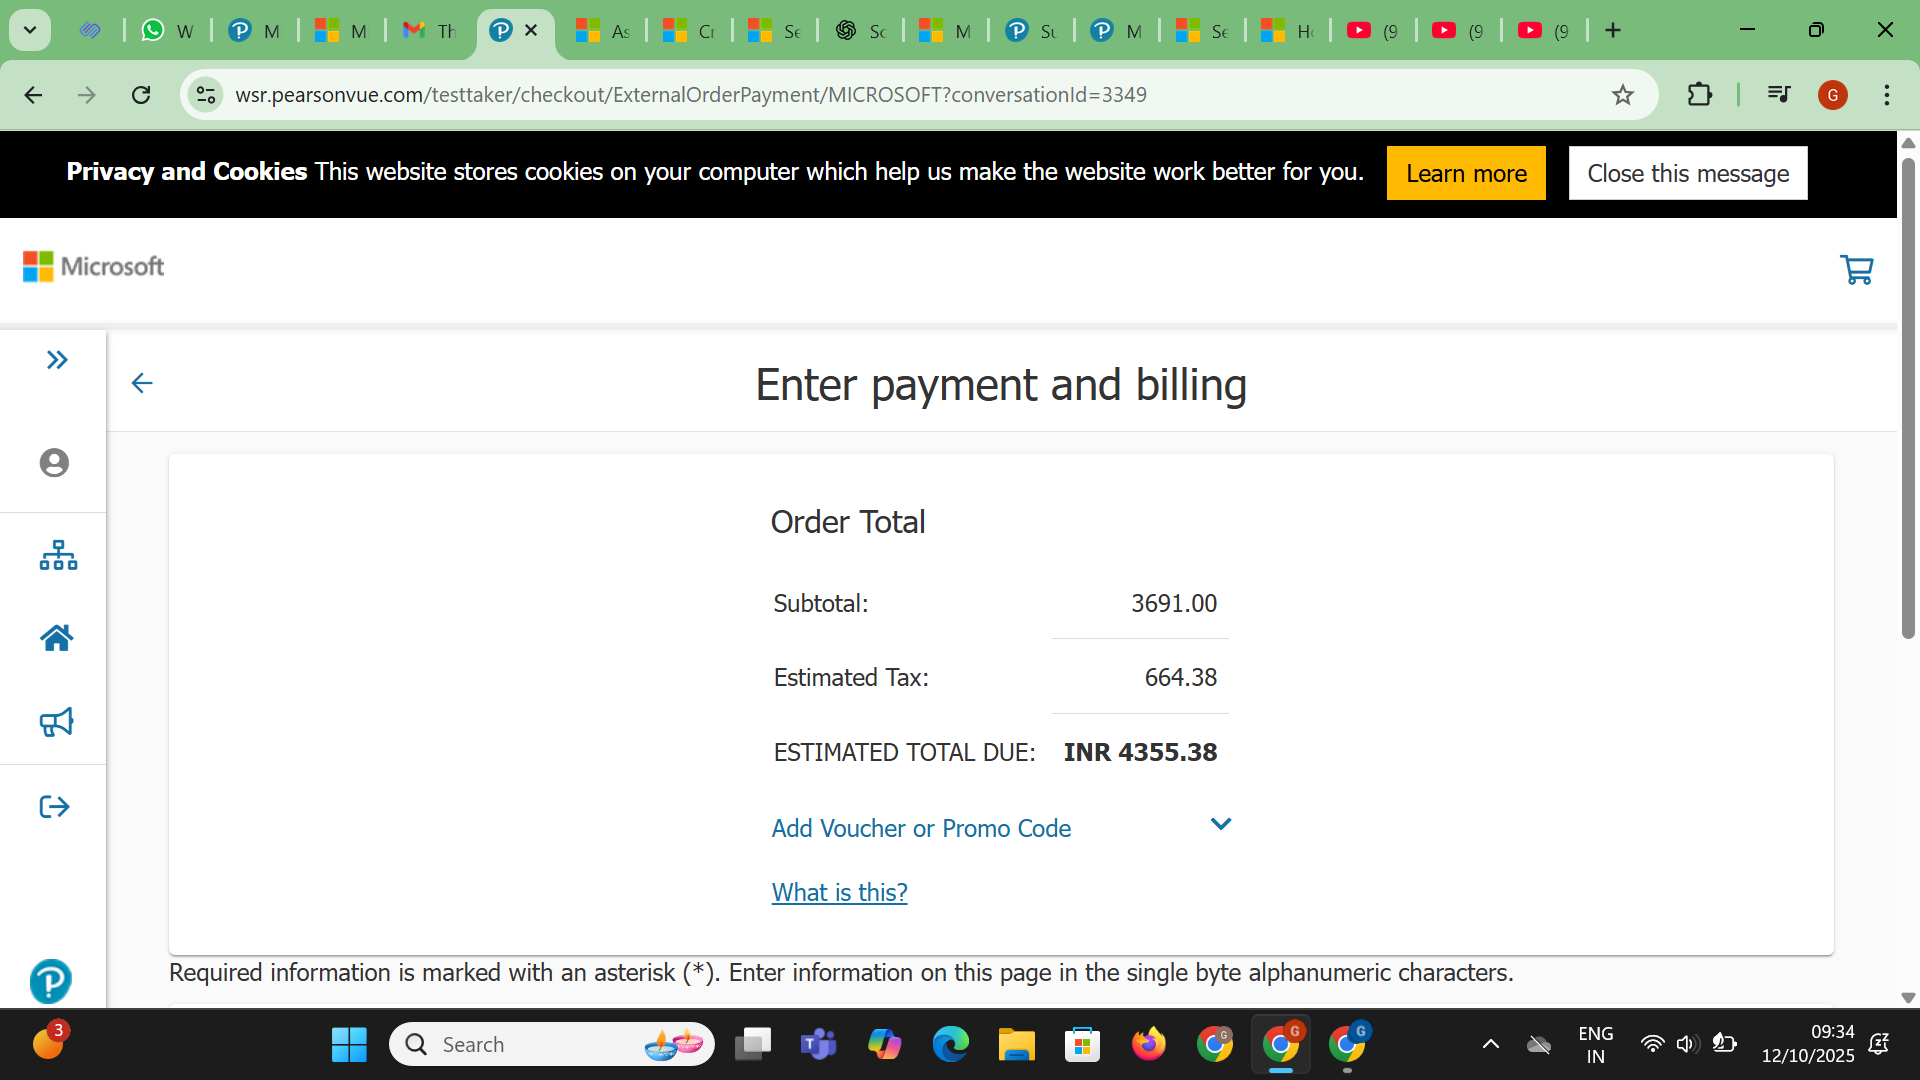Open announcements megaphone sidebar icon

click(57, 722)
